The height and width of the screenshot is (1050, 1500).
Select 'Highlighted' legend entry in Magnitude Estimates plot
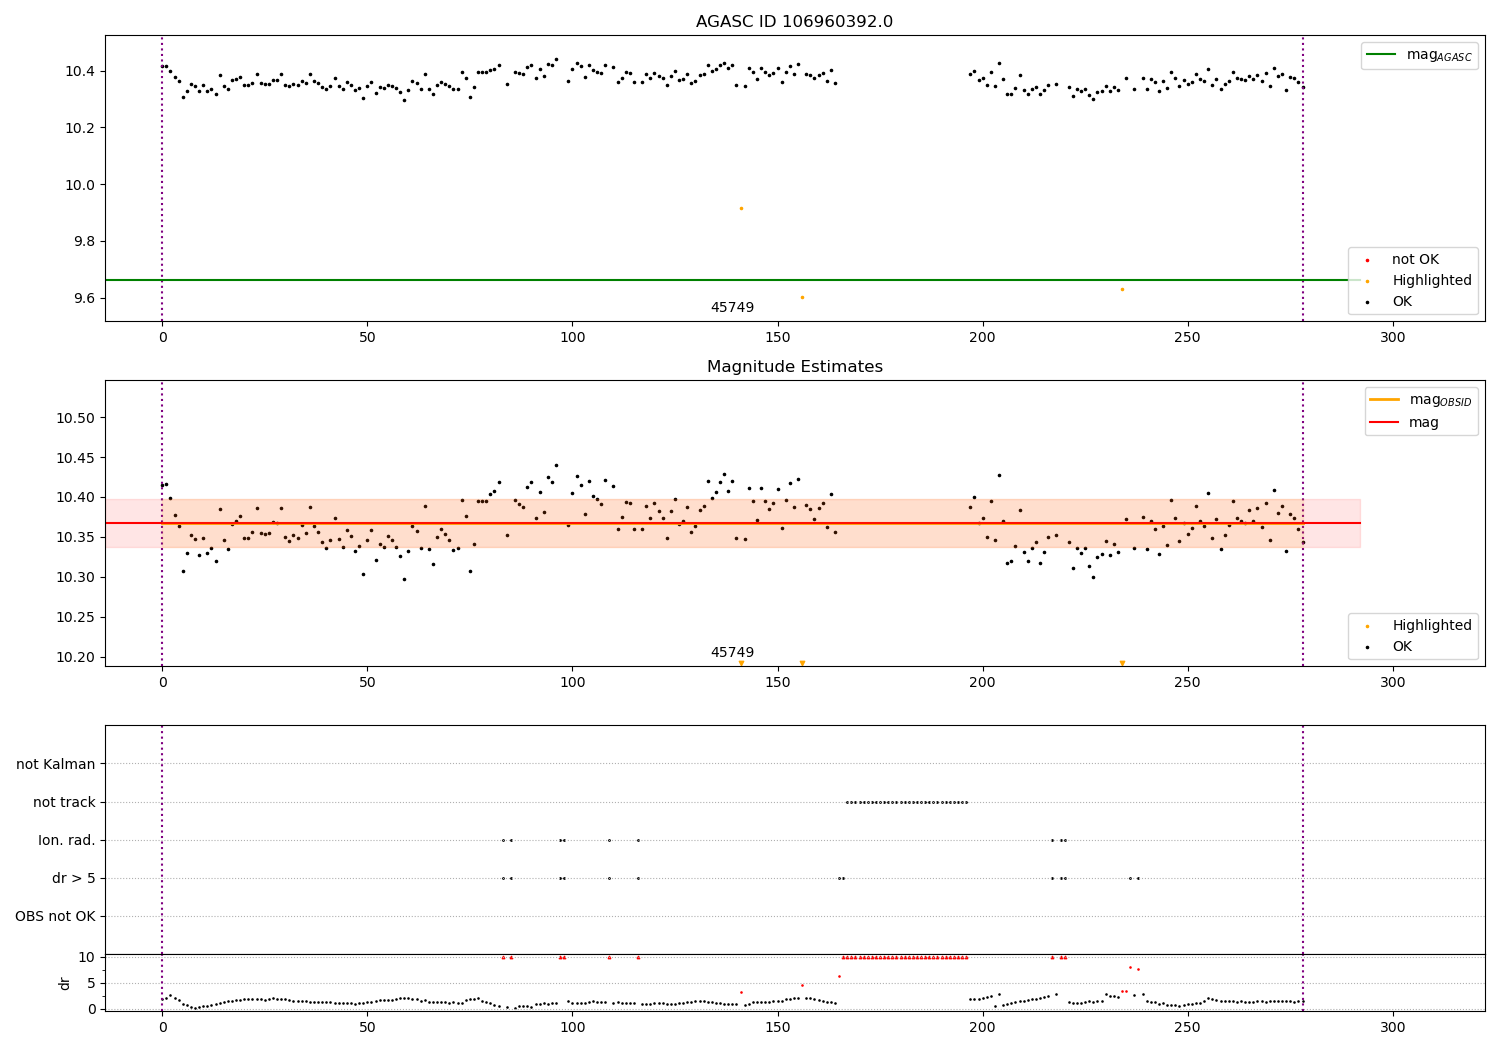(1432, 626)
